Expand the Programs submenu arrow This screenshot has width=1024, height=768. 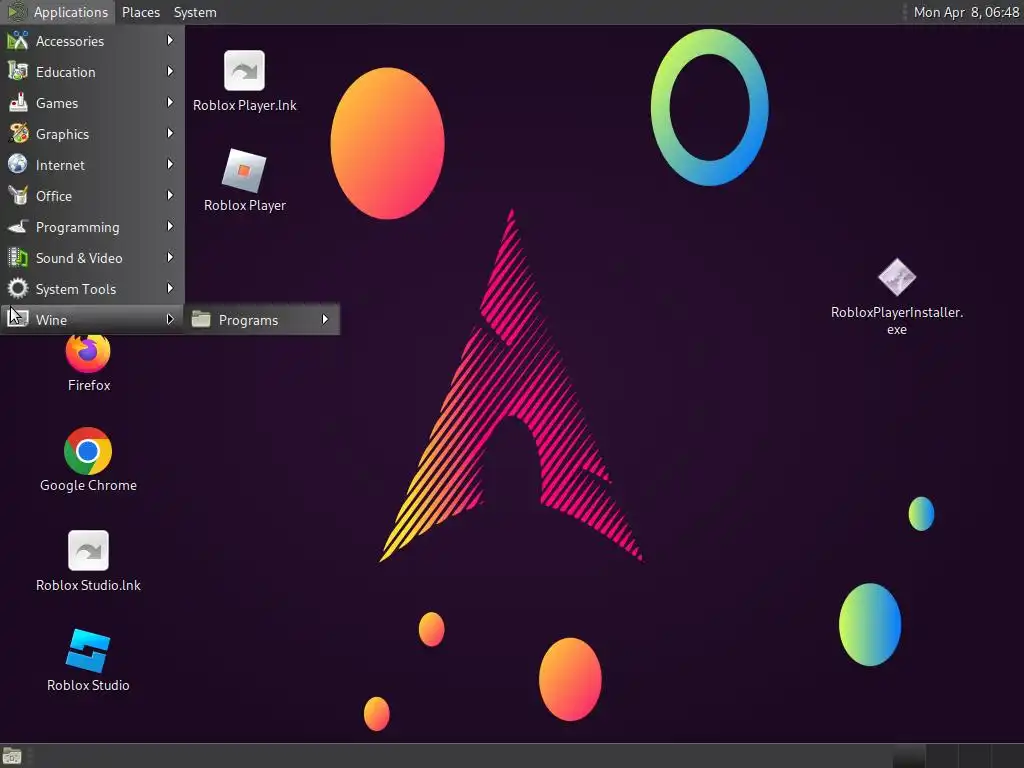(x=325, y=319)
